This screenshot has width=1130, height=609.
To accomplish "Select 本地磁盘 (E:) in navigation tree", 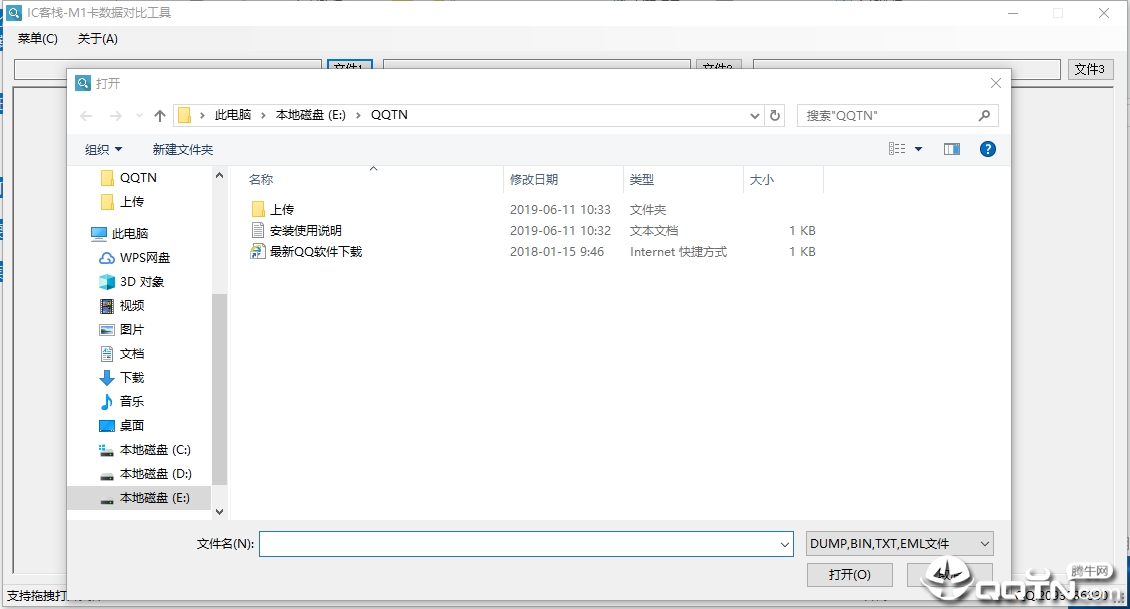I will click(138, 498).
